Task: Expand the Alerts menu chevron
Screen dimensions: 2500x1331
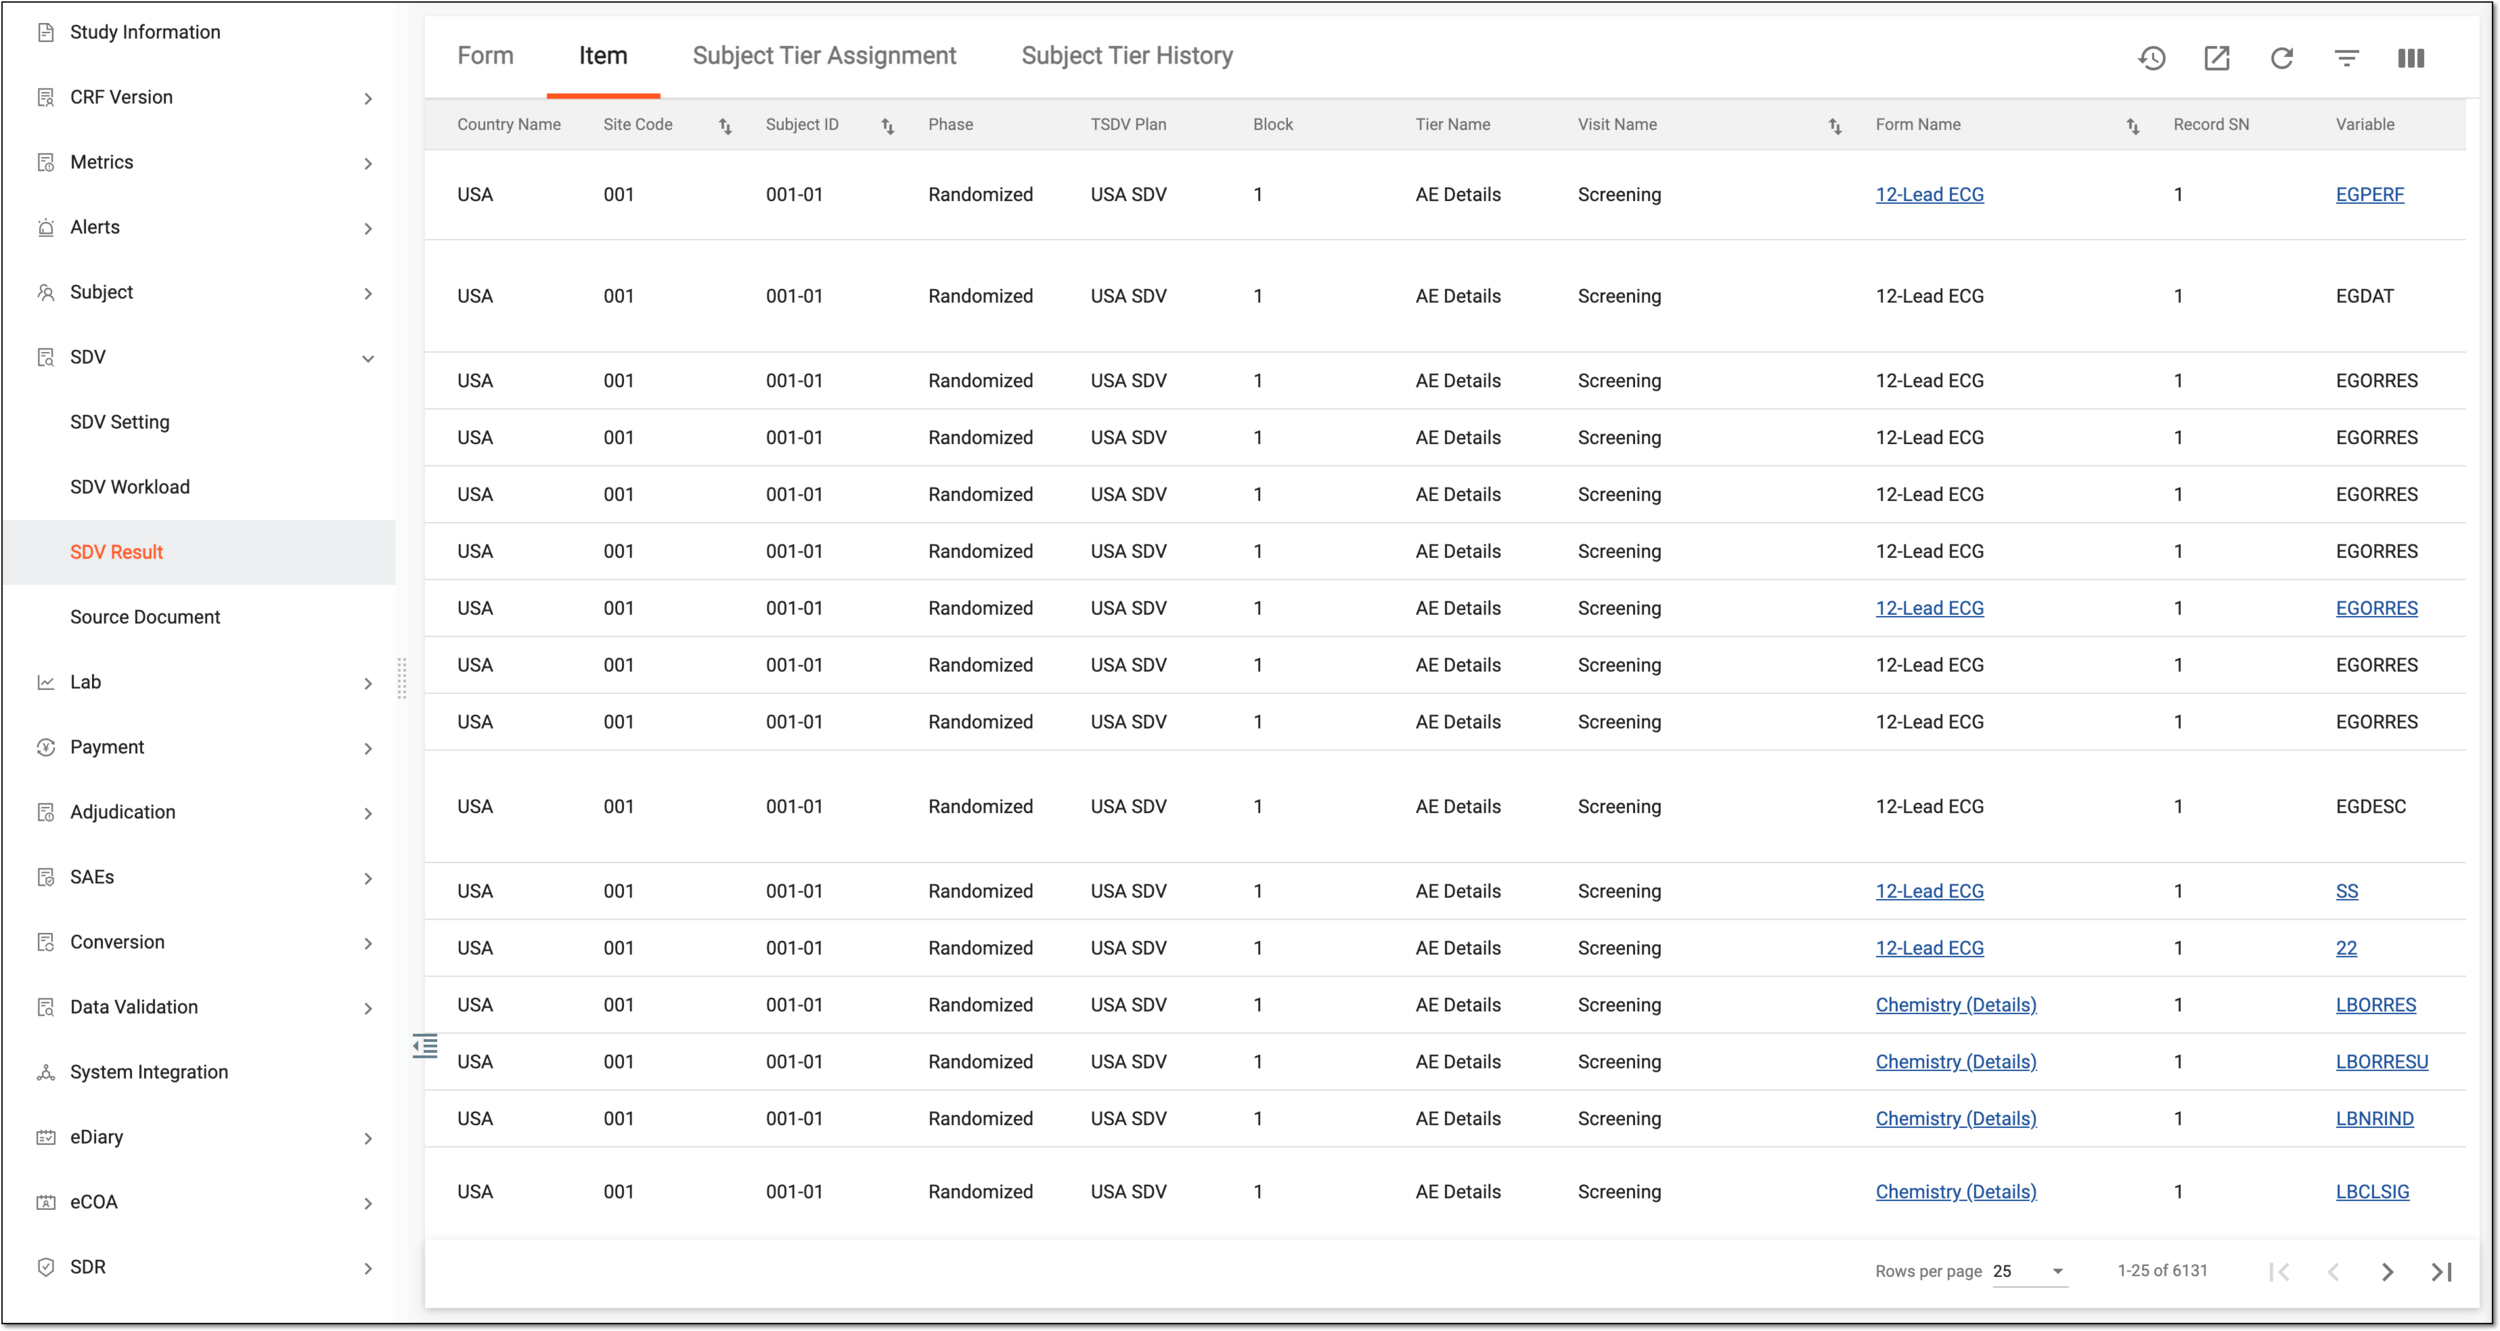Action: pyautogui.click(x=368, y=228)
